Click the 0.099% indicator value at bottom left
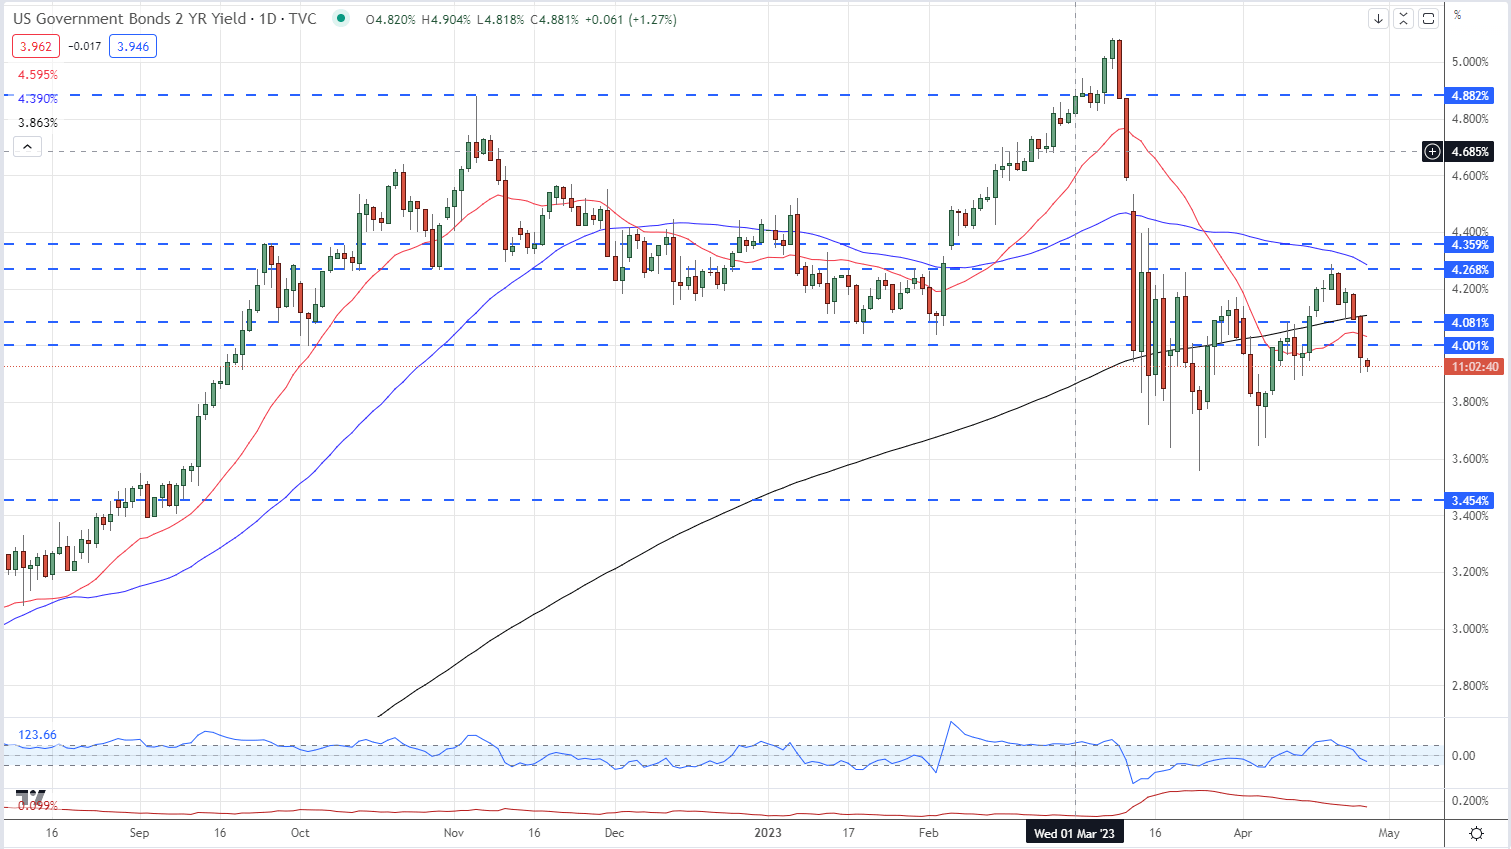 tap(37, 805)
